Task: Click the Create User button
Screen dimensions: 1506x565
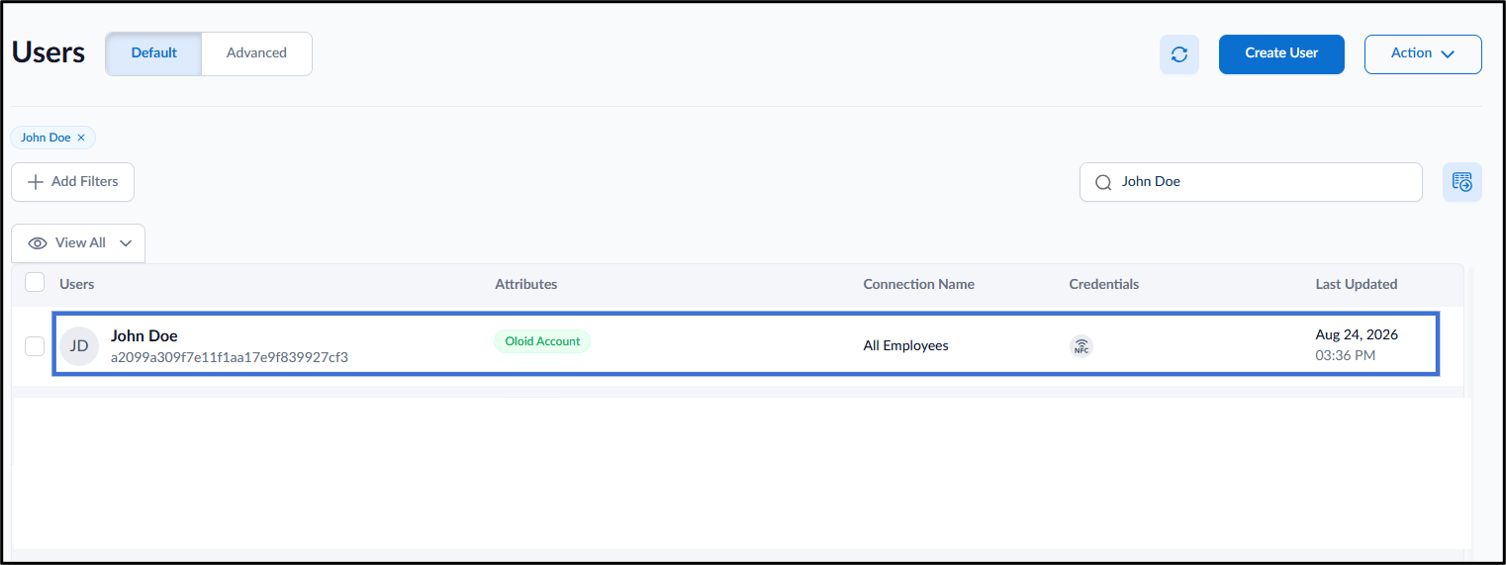Action: (1281, 54)
